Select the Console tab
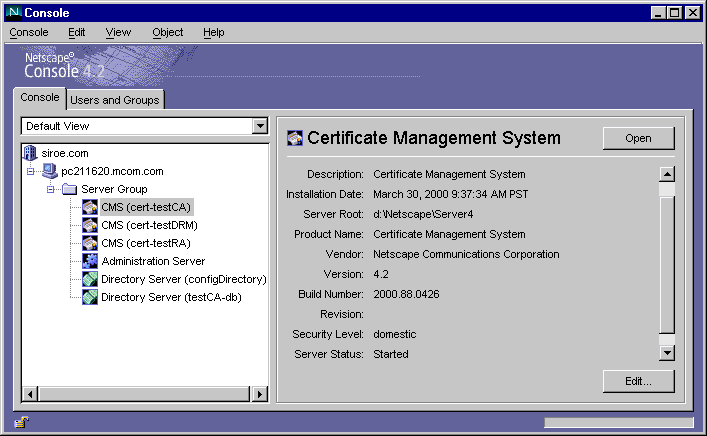 pos(40,97)
